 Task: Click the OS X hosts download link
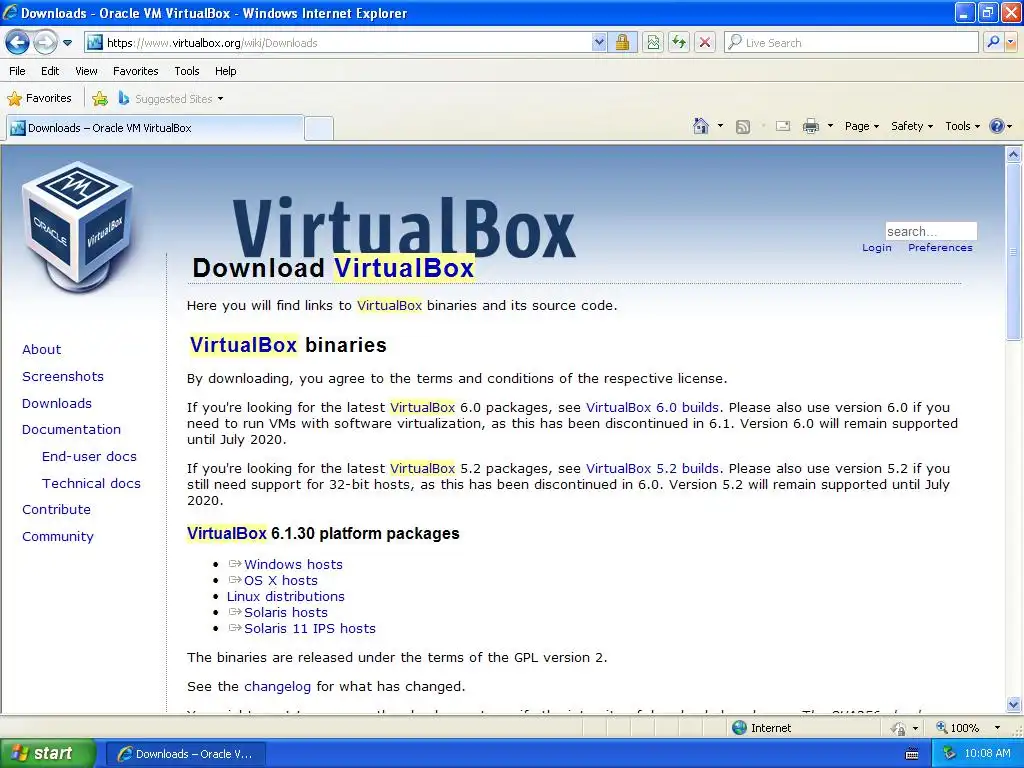[x=281, y=581]
